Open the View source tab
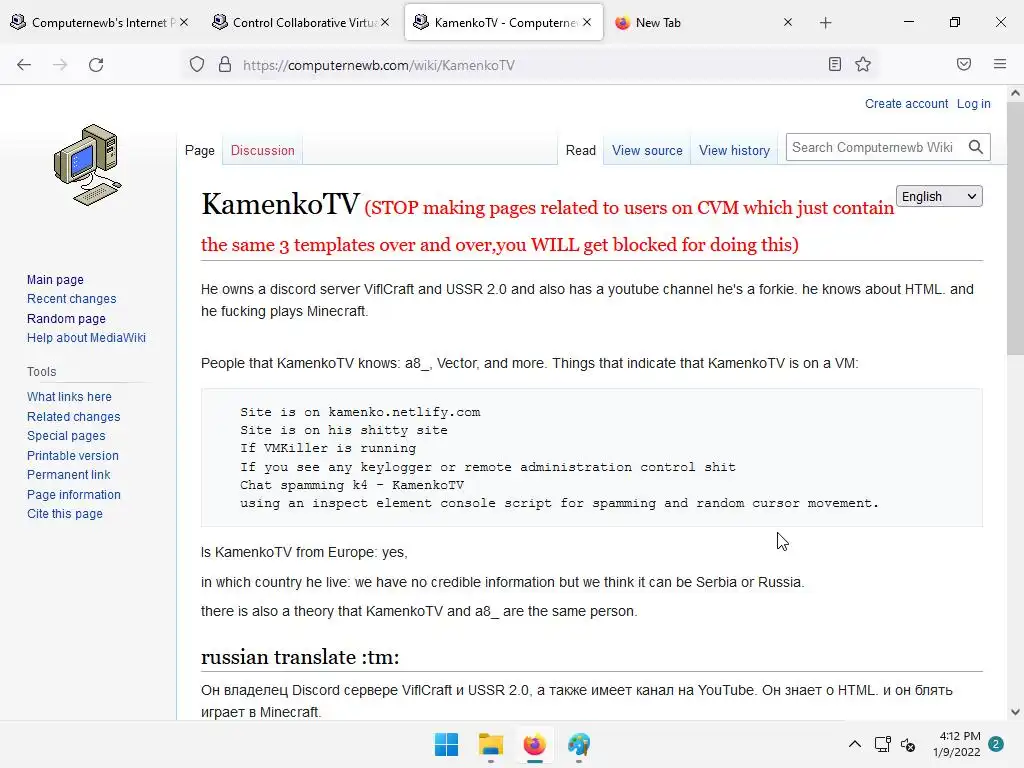 pyautogui.click(x=647, y=150)
